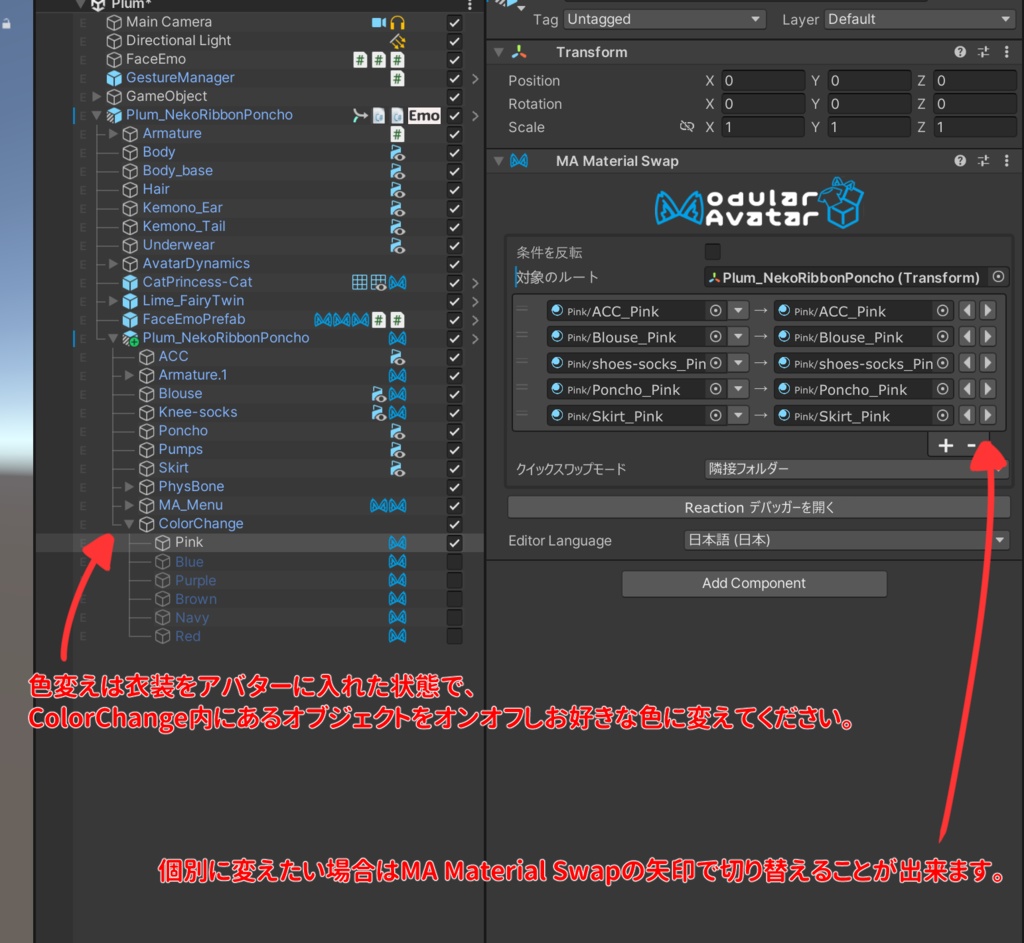The width and height of the screenshot is (1024, 943).
Task: Open Transform component presets icon
Action: point(983,52)
